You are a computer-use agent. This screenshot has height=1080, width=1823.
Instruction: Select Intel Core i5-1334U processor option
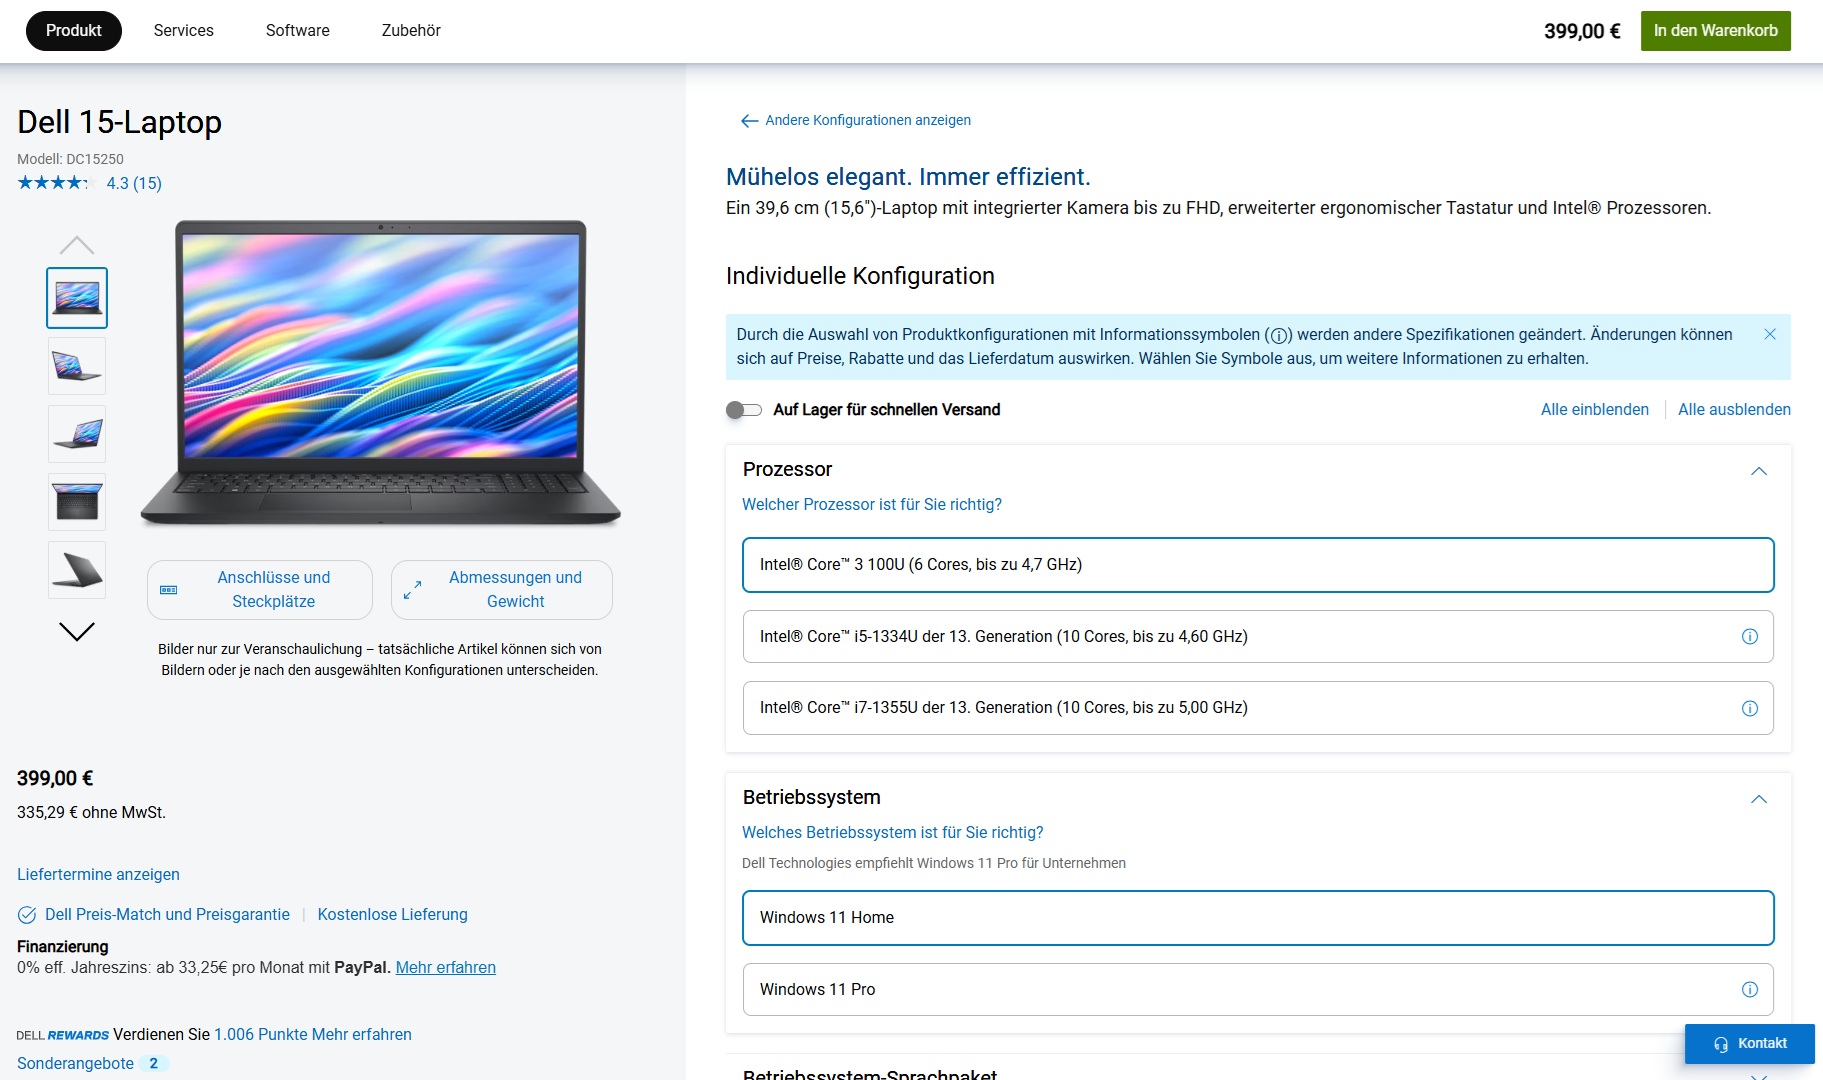coord(1258,637)
